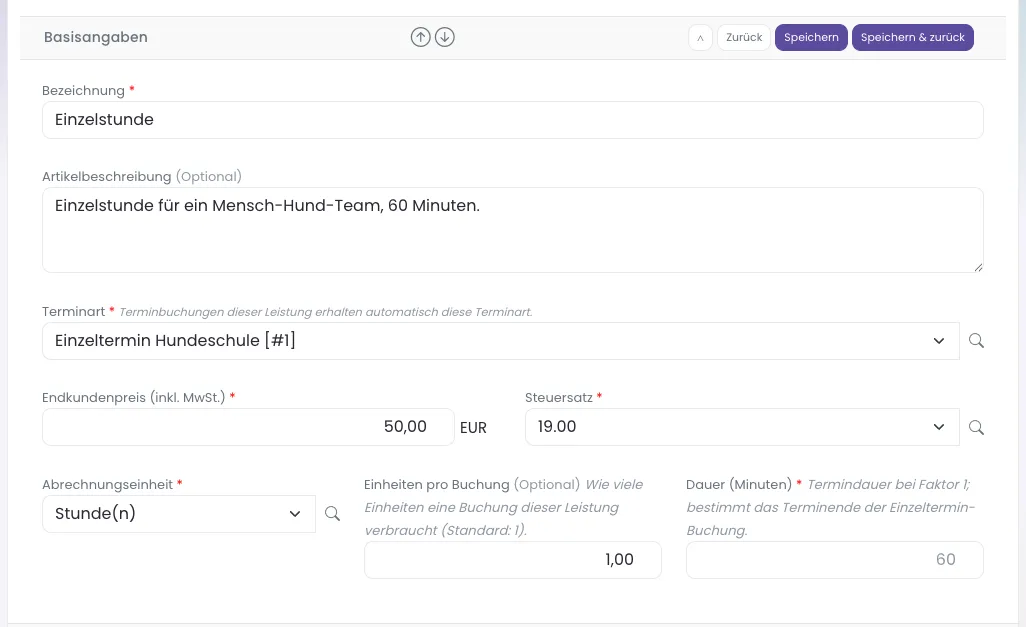The width and height of the screenshot is (1026, 627).
Task: Click the Speichern & zurück button
Action: click(913, 37)
